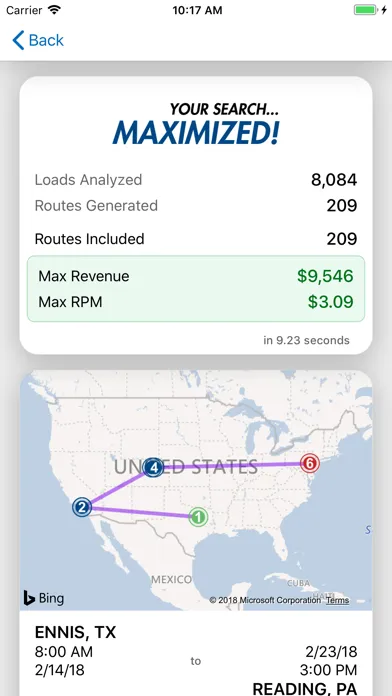Tap the Routes Included row
Screen dimensions: 392x696
(196, 239)
